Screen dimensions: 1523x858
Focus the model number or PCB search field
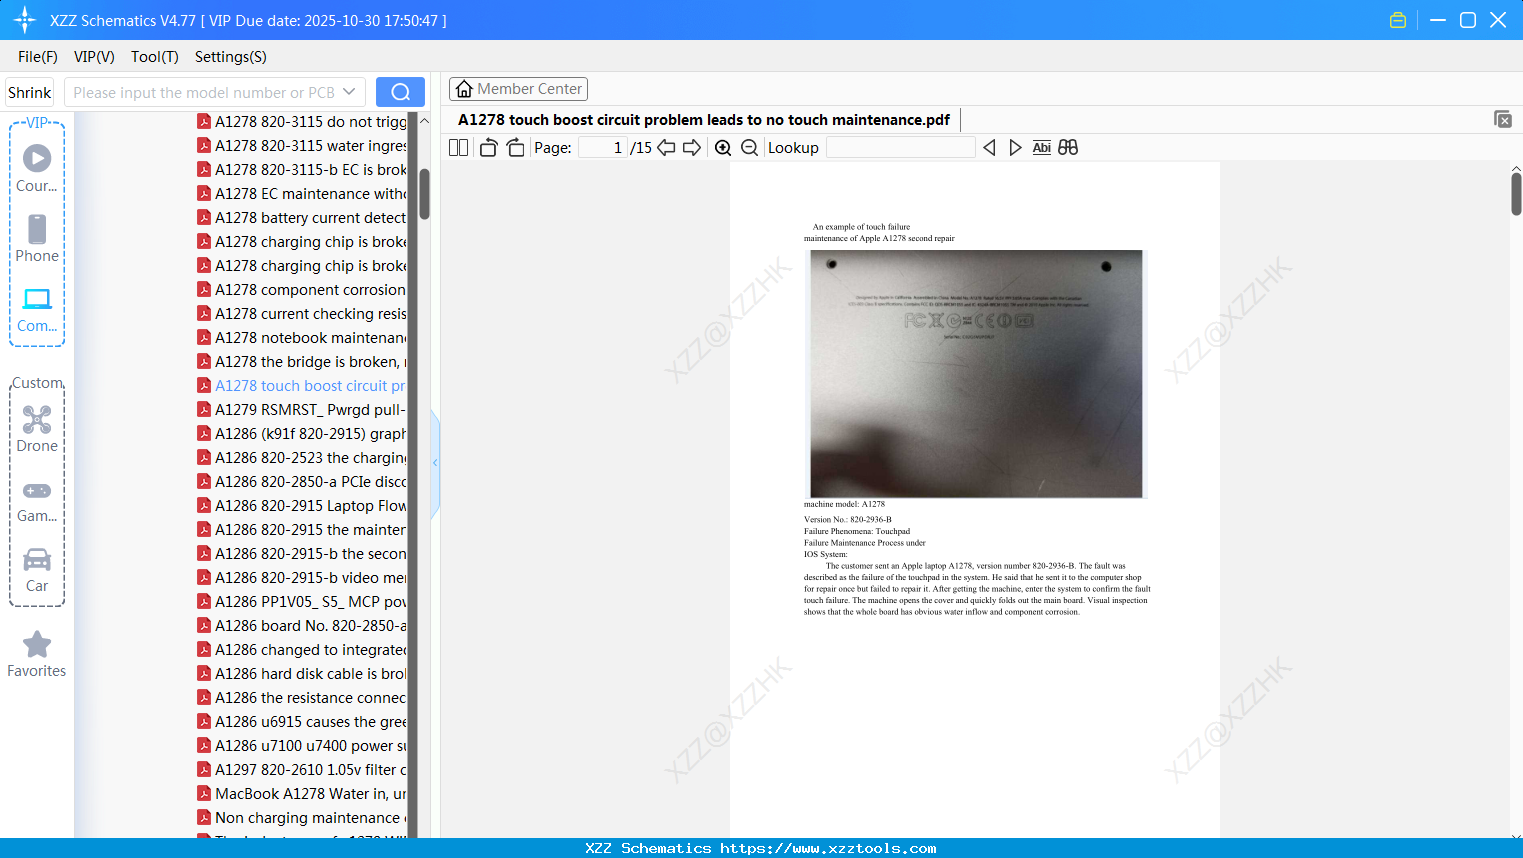click(x=204, y=92)
